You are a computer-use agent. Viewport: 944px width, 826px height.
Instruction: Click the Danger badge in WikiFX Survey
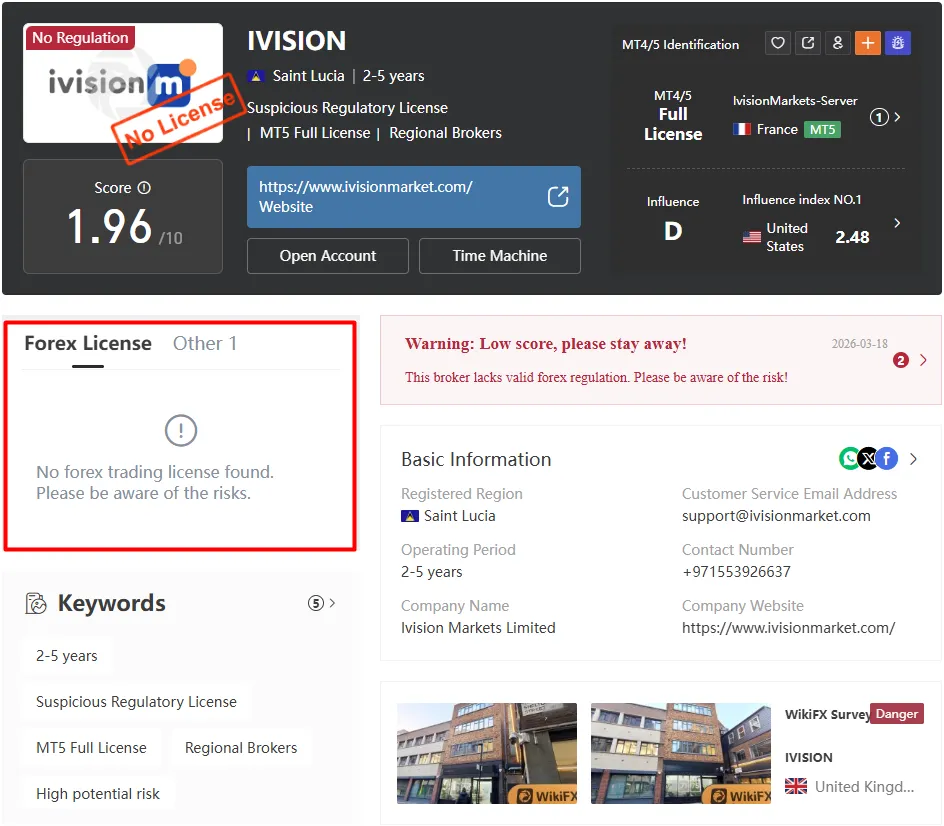896,714
